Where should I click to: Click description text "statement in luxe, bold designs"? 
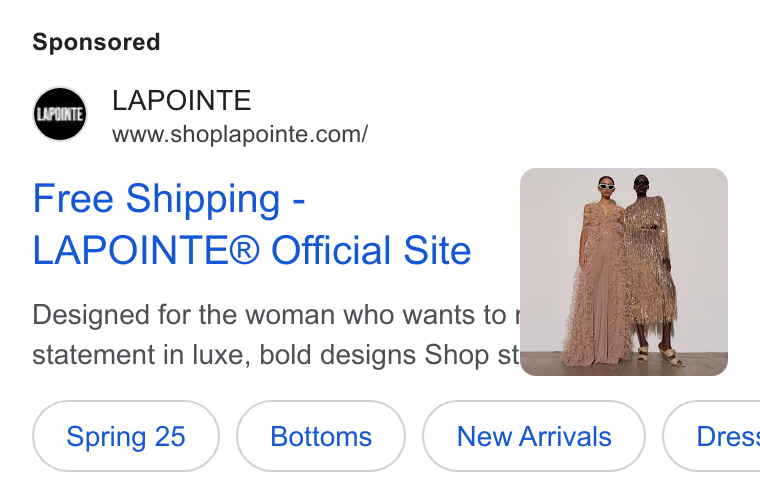click(224, 355)
